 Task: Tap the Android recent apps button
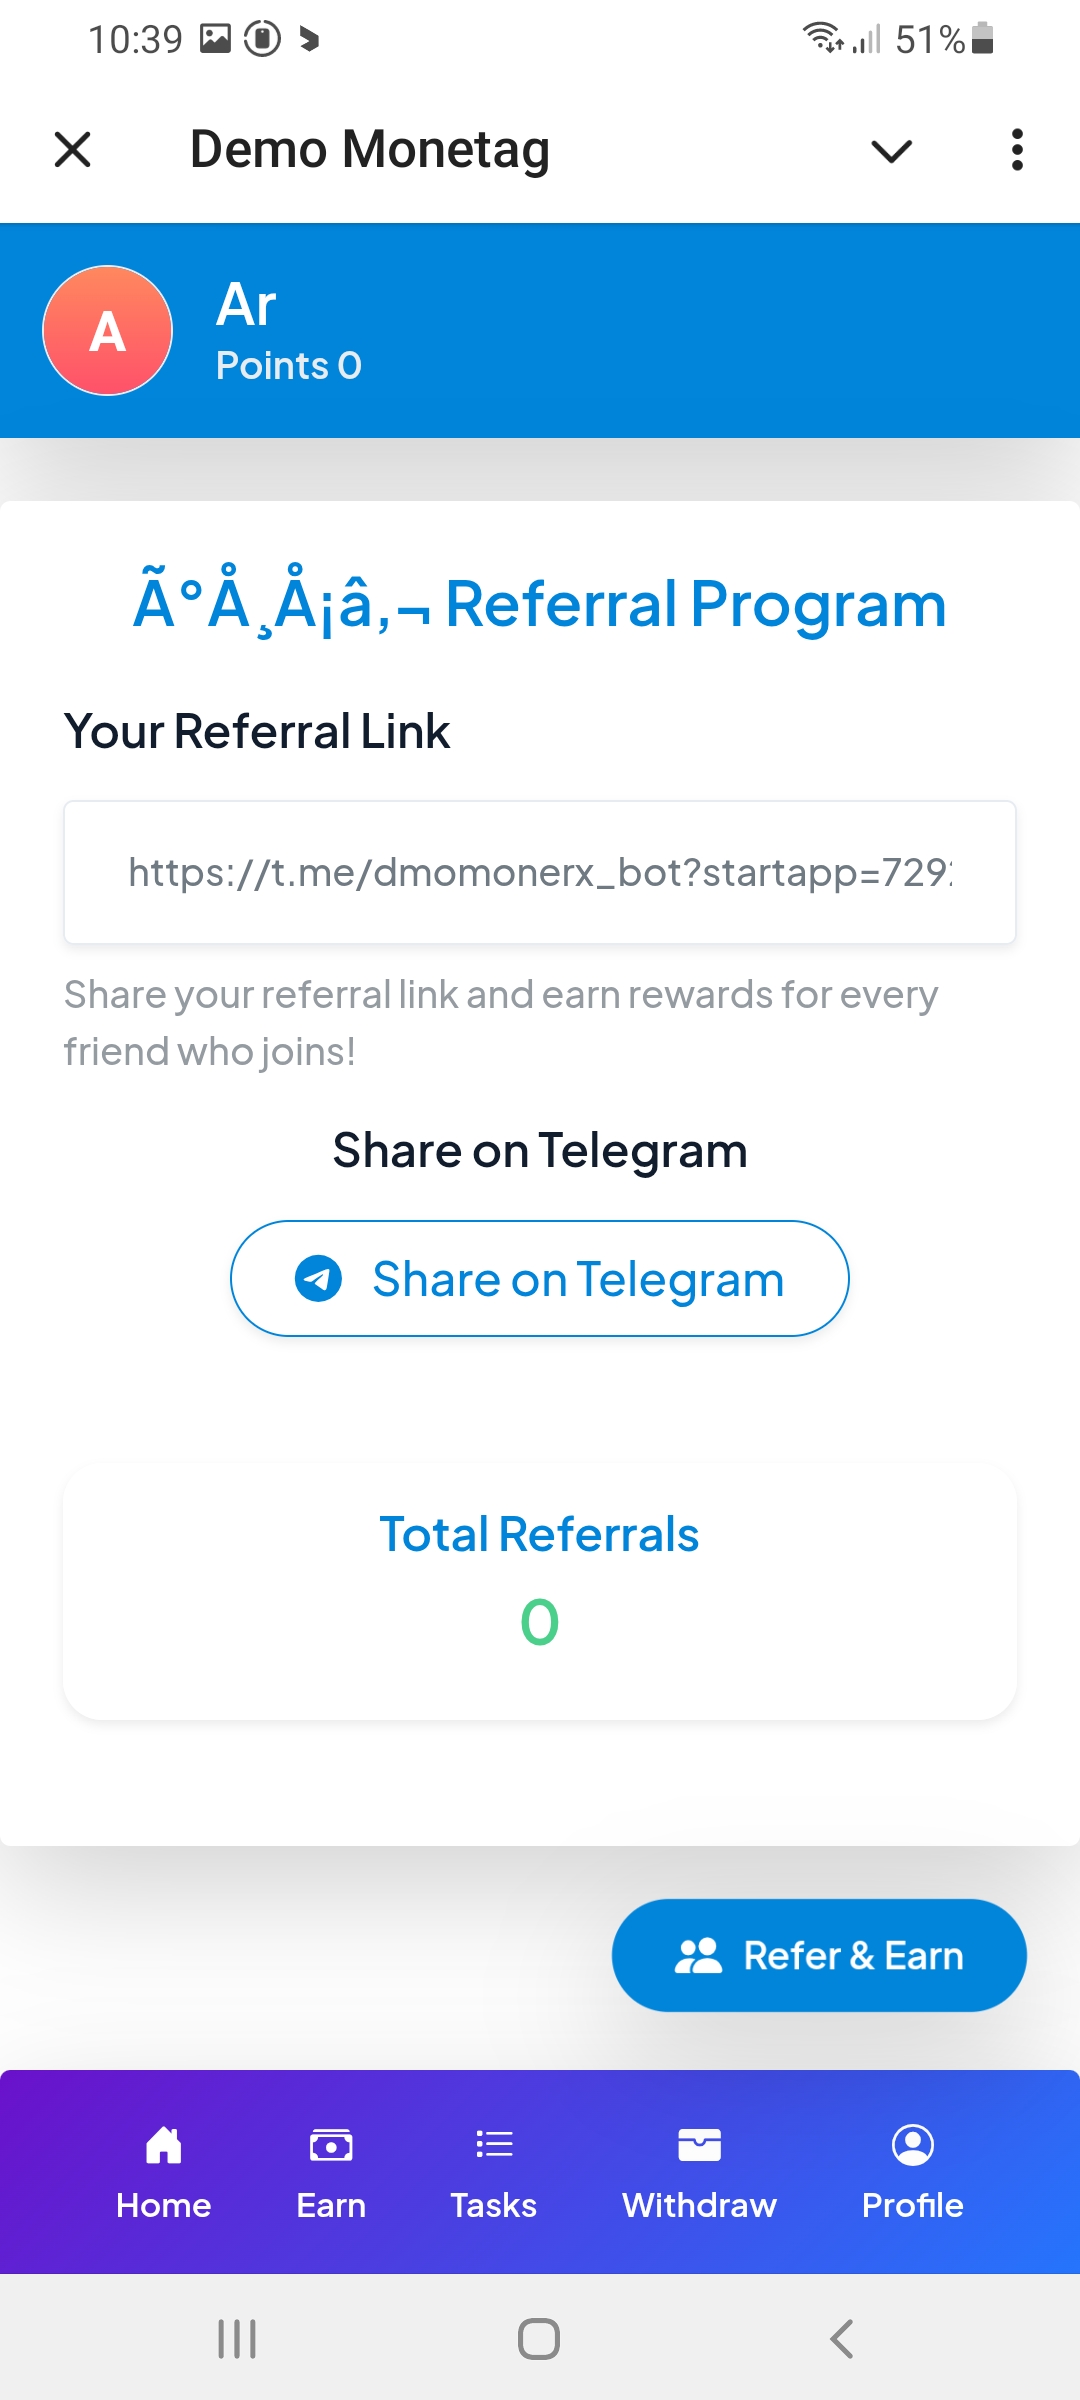(237, 2339)
